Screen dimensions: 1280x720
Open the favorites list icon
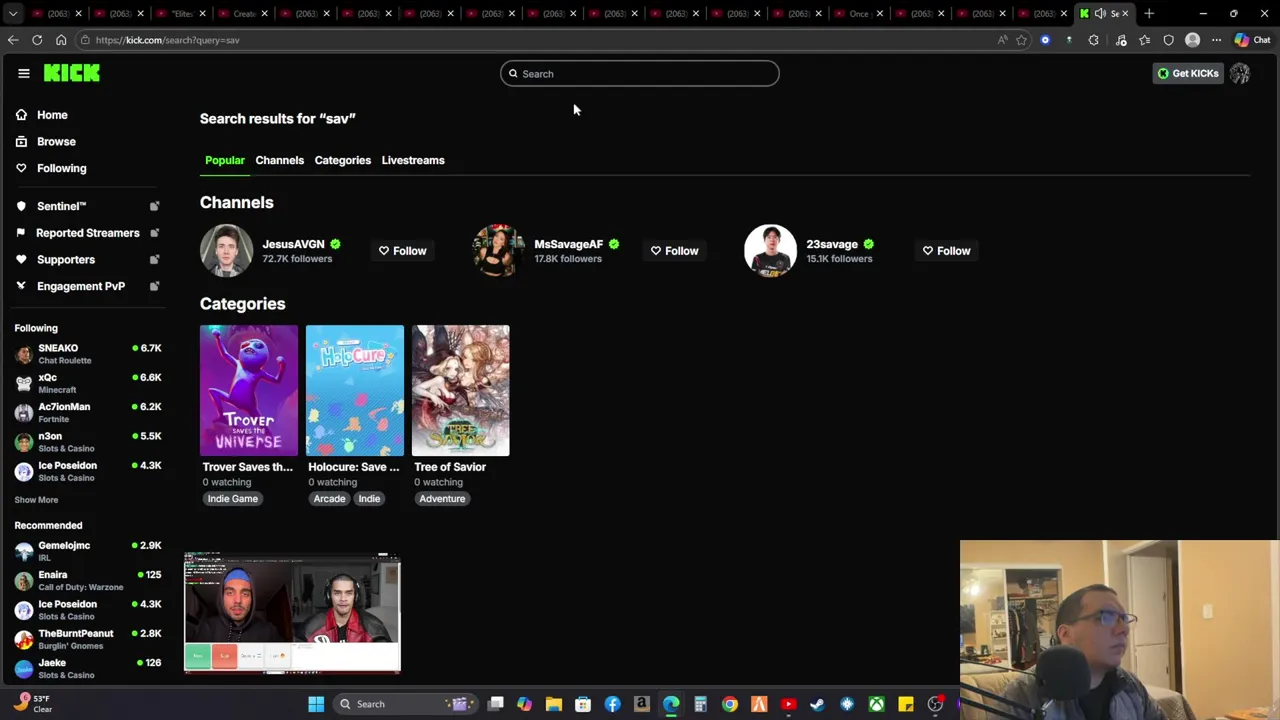tap(1145, 40)
